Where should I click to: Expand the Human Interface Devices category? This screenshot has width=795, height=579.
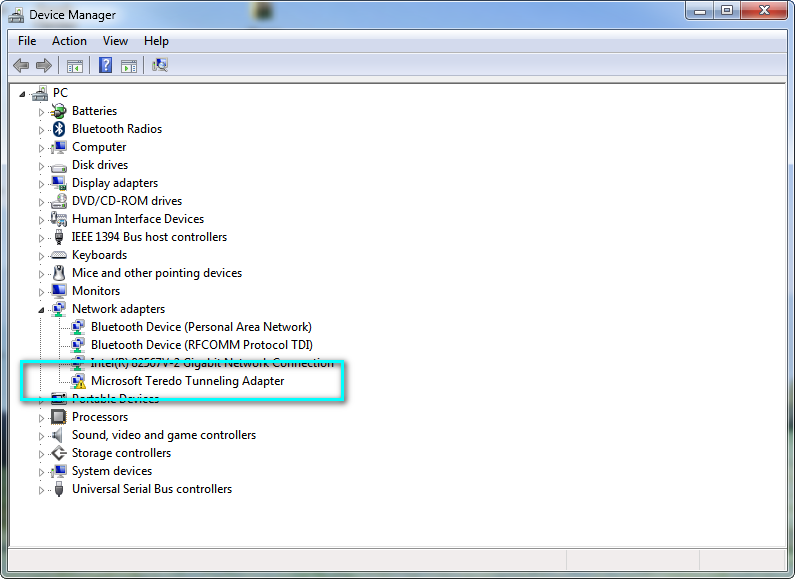pyautogui.click(x=41, y=220)
